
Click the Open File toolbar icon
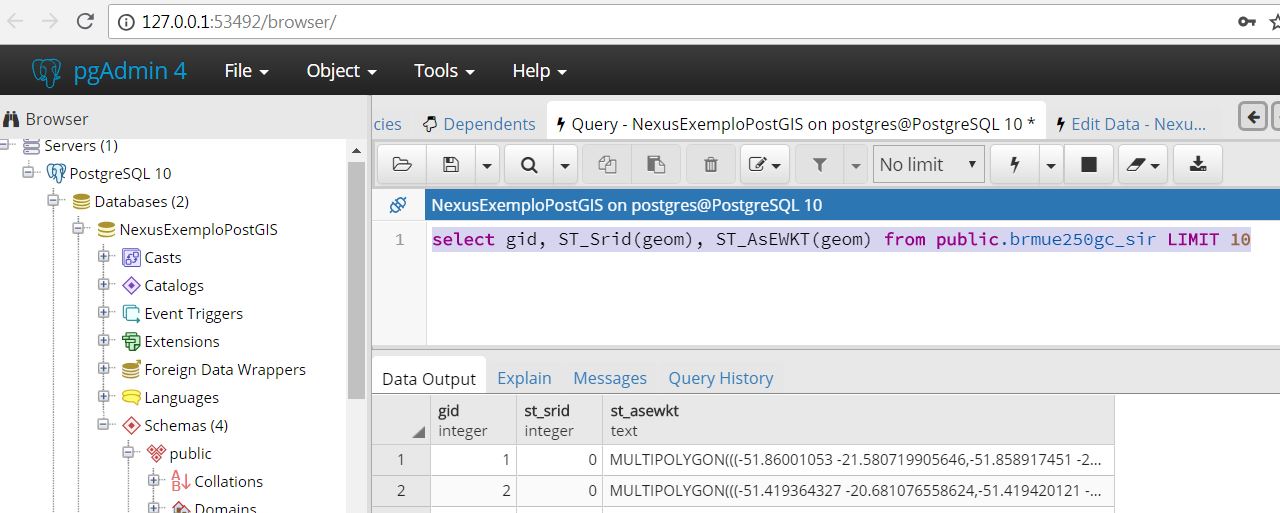coord(402,164)
